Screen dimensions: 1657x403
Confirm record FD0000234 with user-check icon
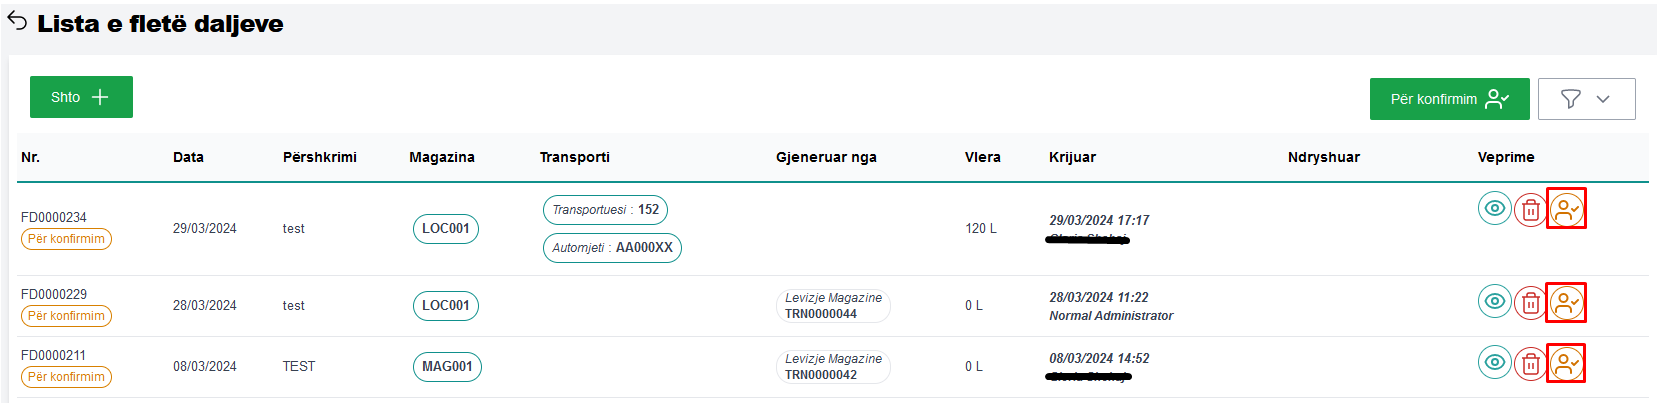(1566, 209)
